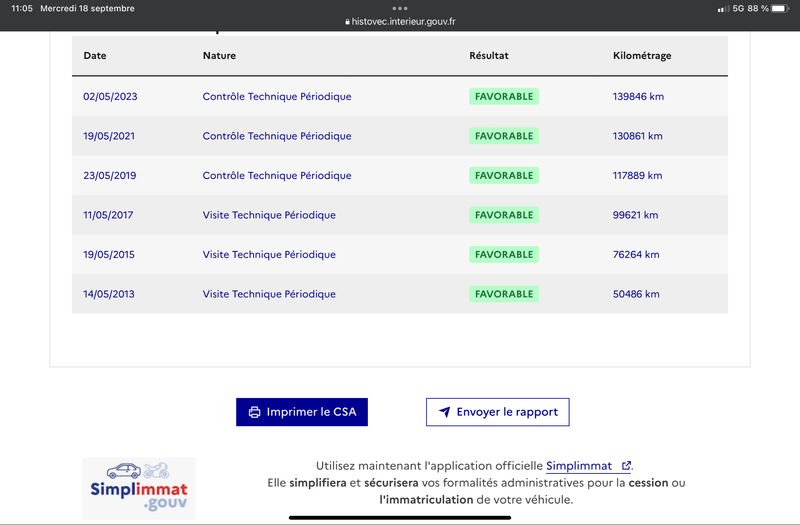Tap the padlock icon in the address bar

pyautogui.click(x=347, y=22)
